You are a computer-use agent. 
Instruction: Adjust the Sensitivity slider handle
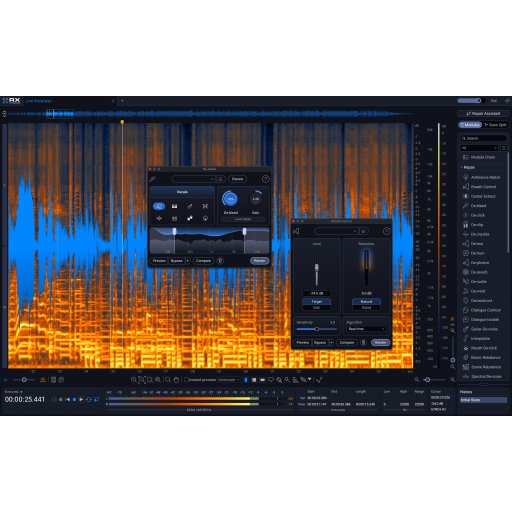(x=317, y=329)
